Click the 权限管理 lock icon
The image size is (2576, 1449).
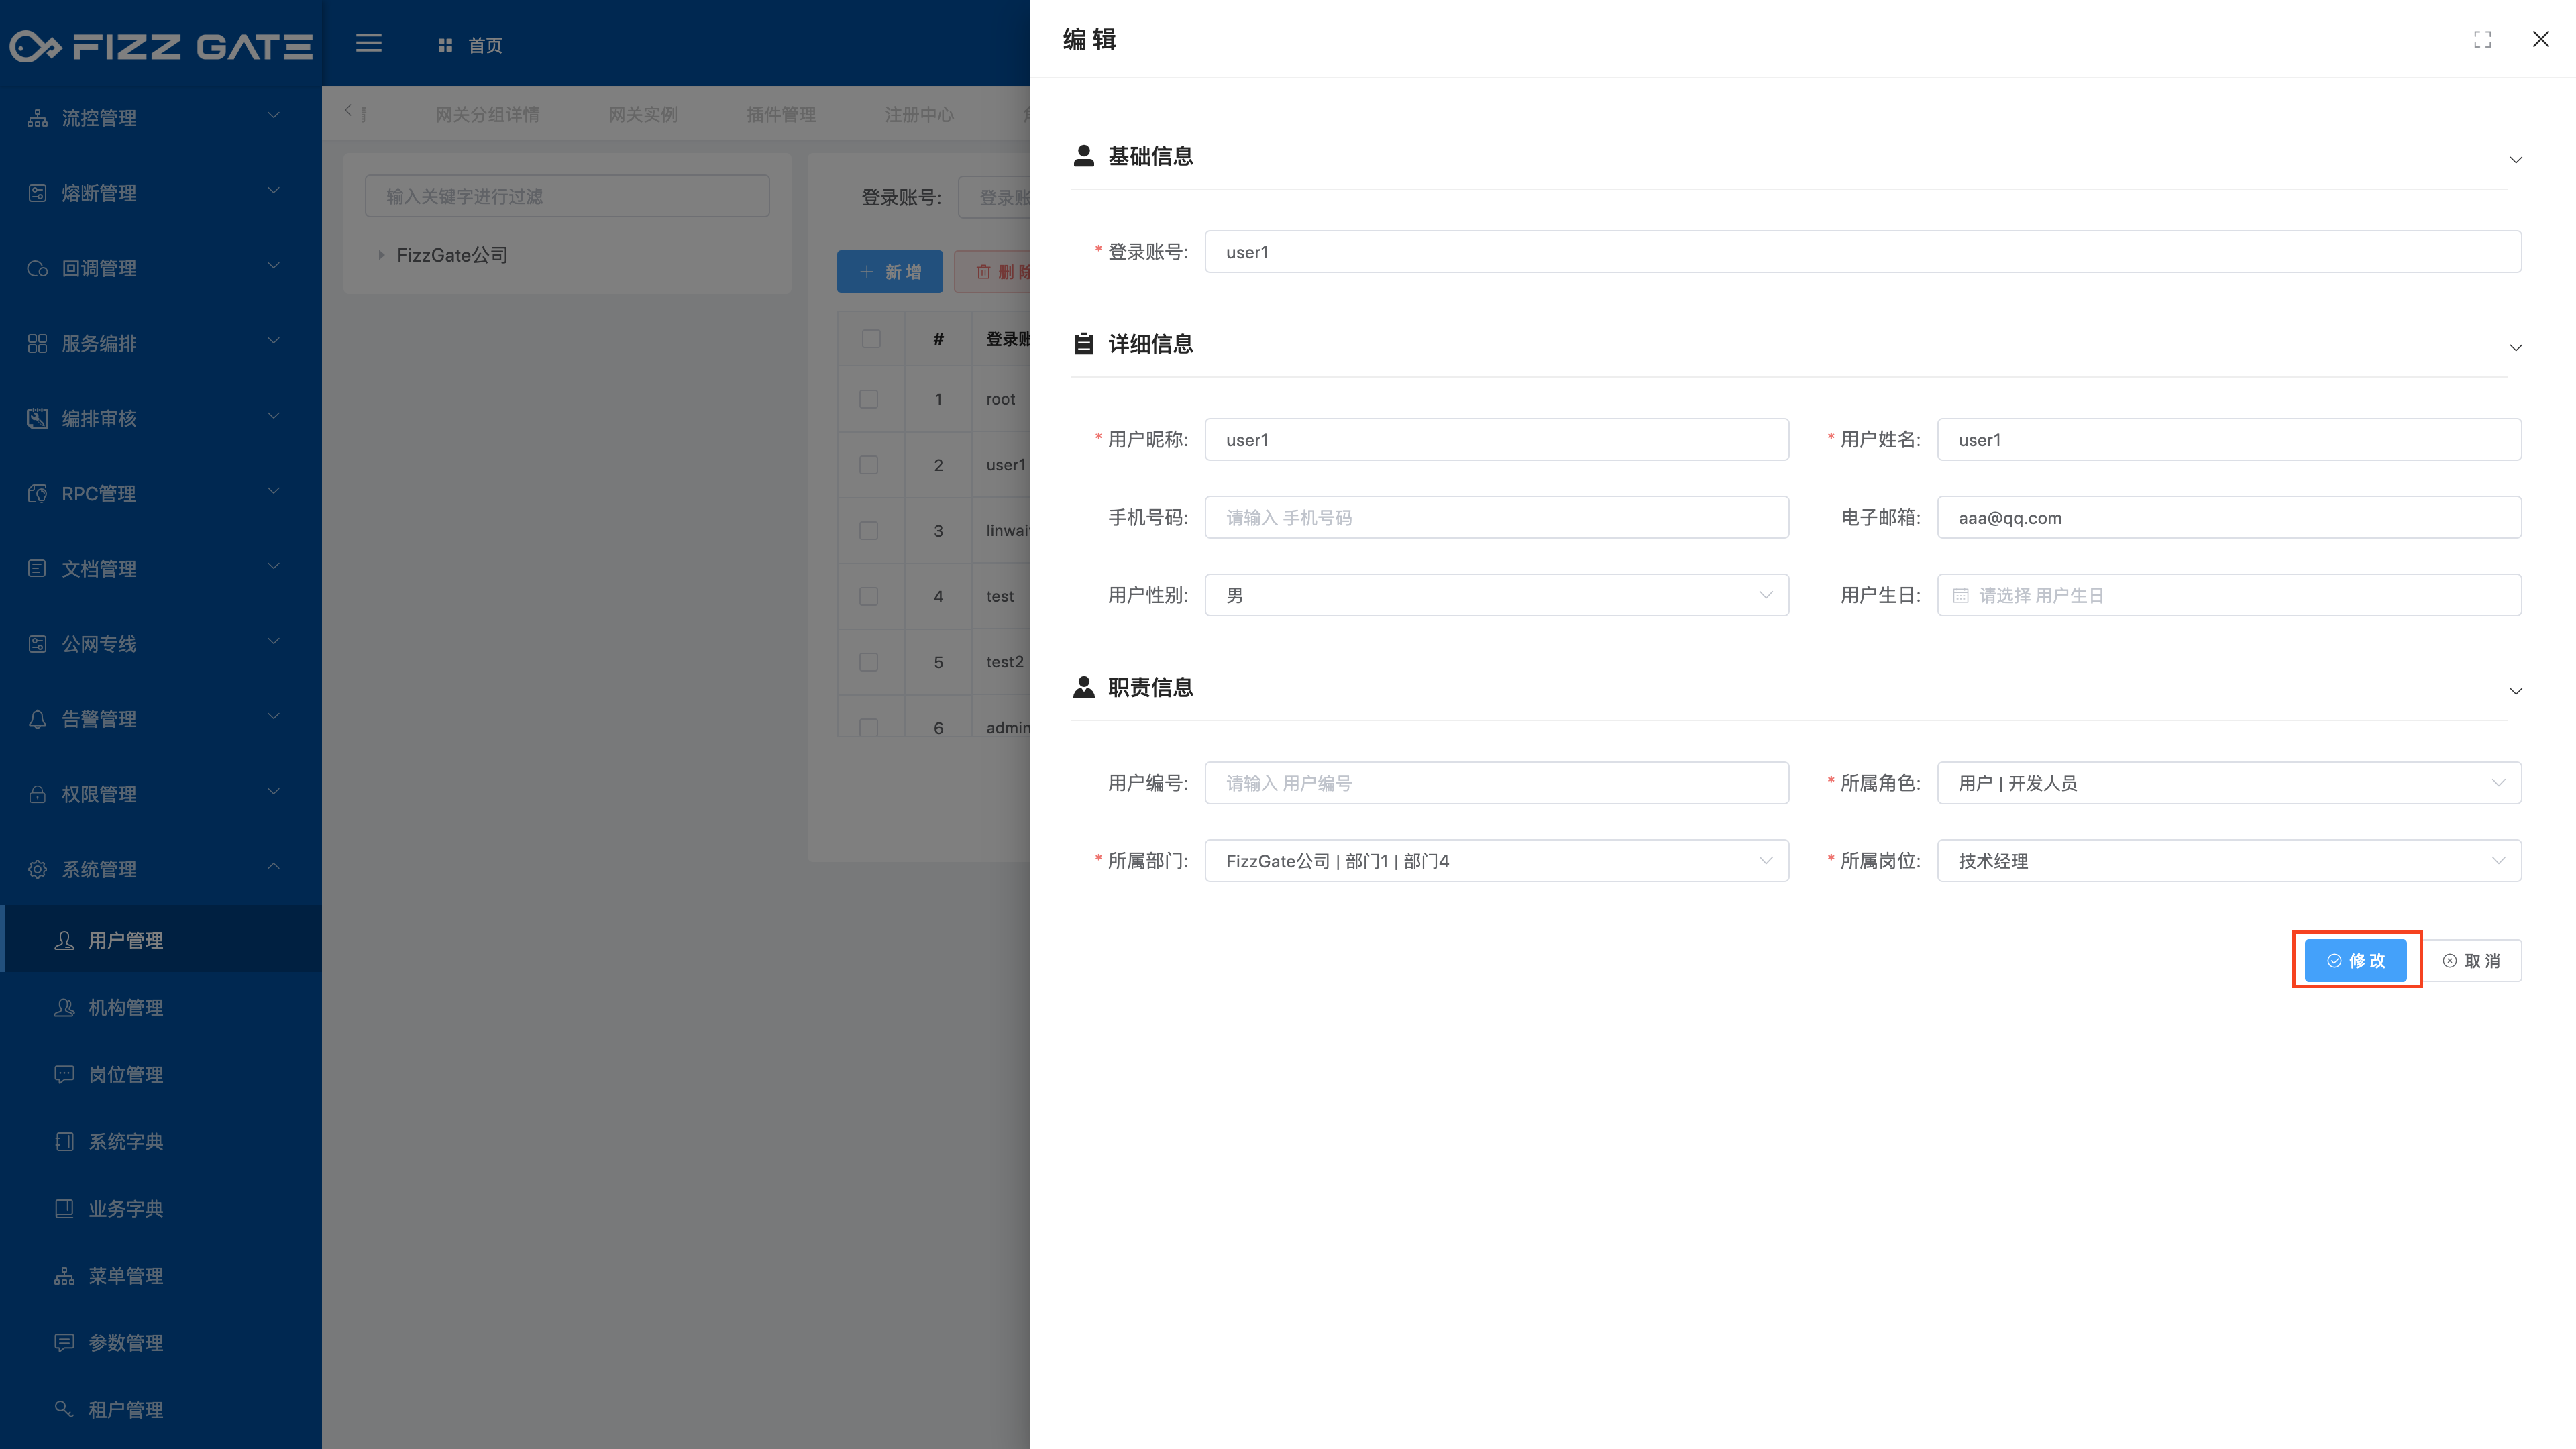point(37,794)
